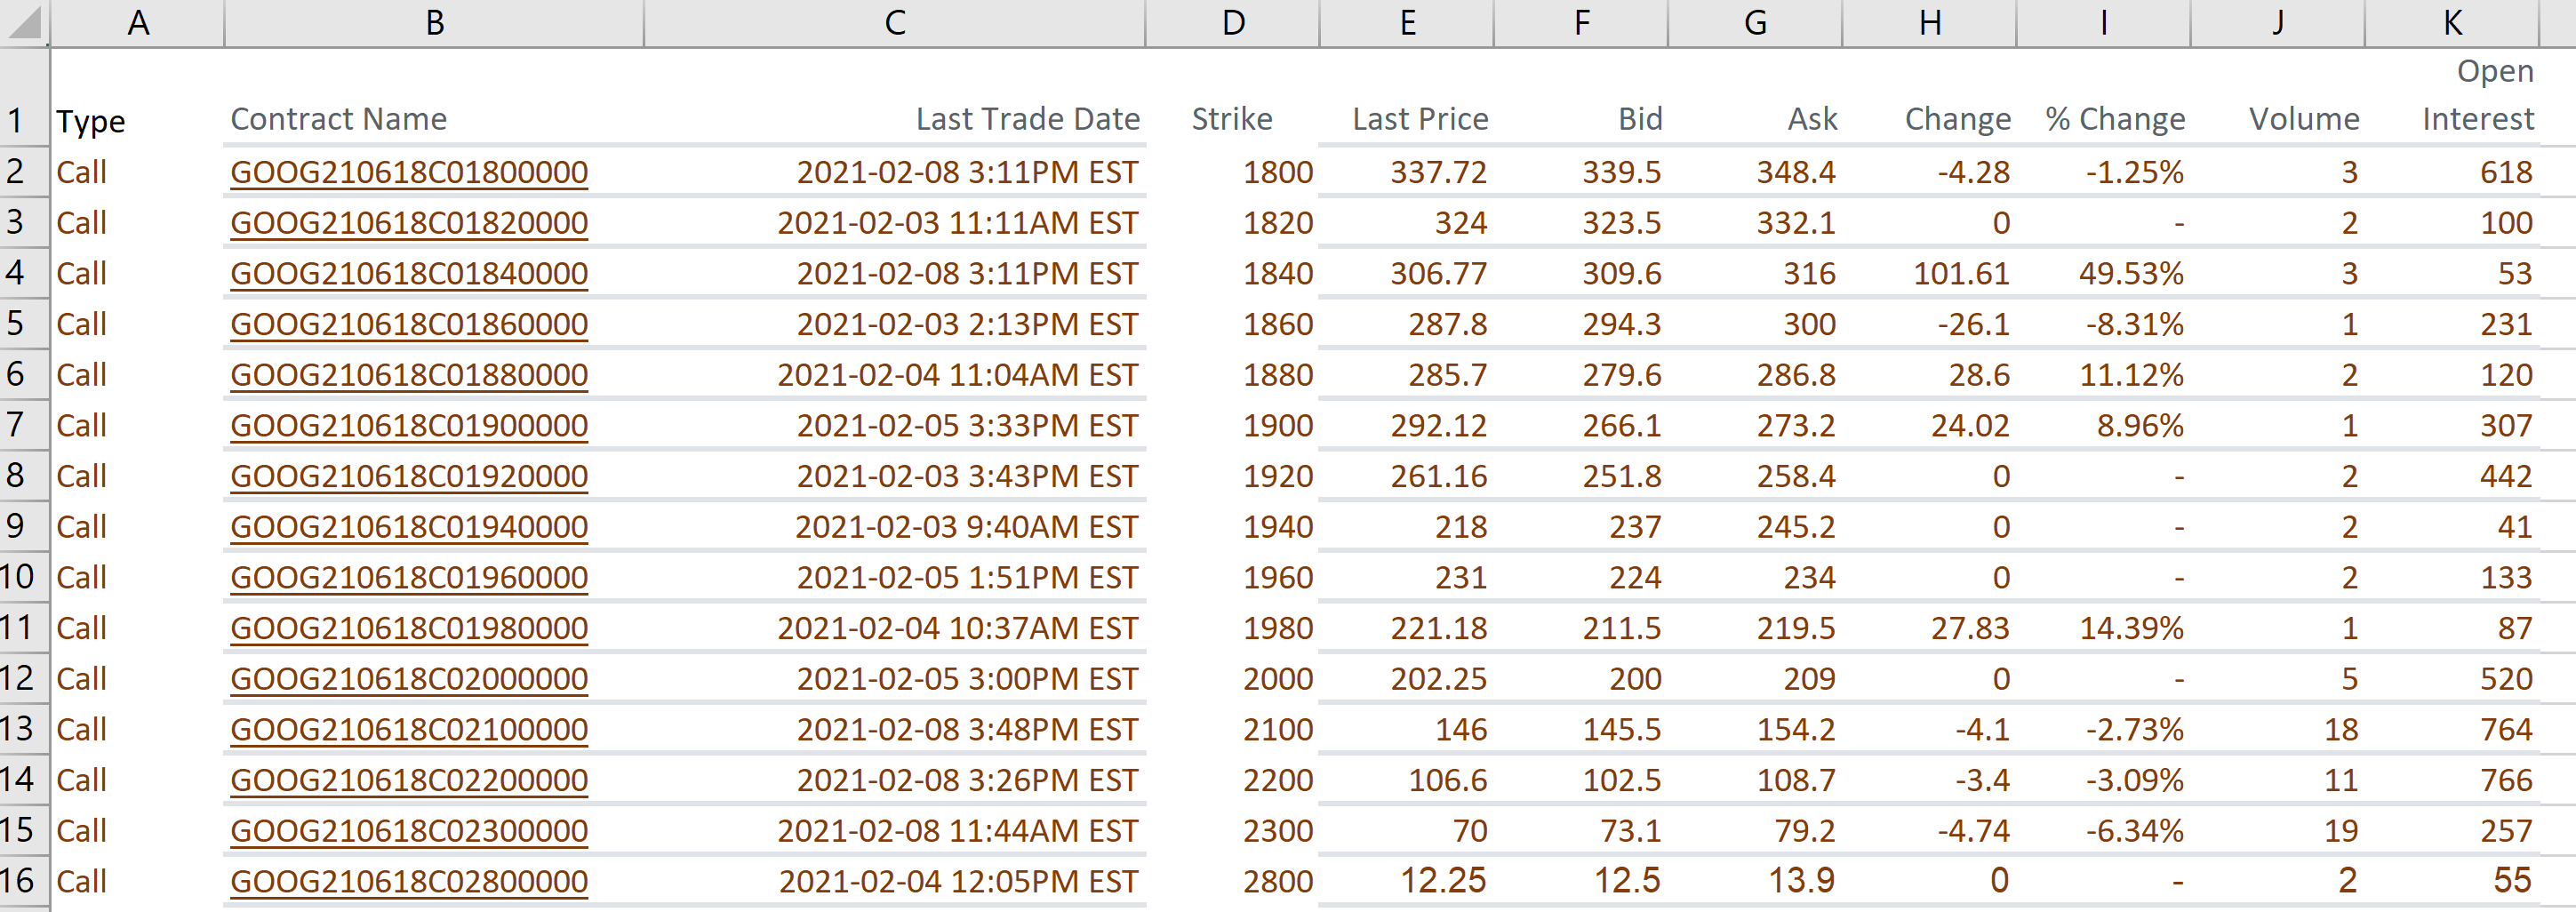Viewport: 2576px width, 912px height.
Task: Open the GOOG210618C02300000 contract link
Action: [x=410, y=830]
